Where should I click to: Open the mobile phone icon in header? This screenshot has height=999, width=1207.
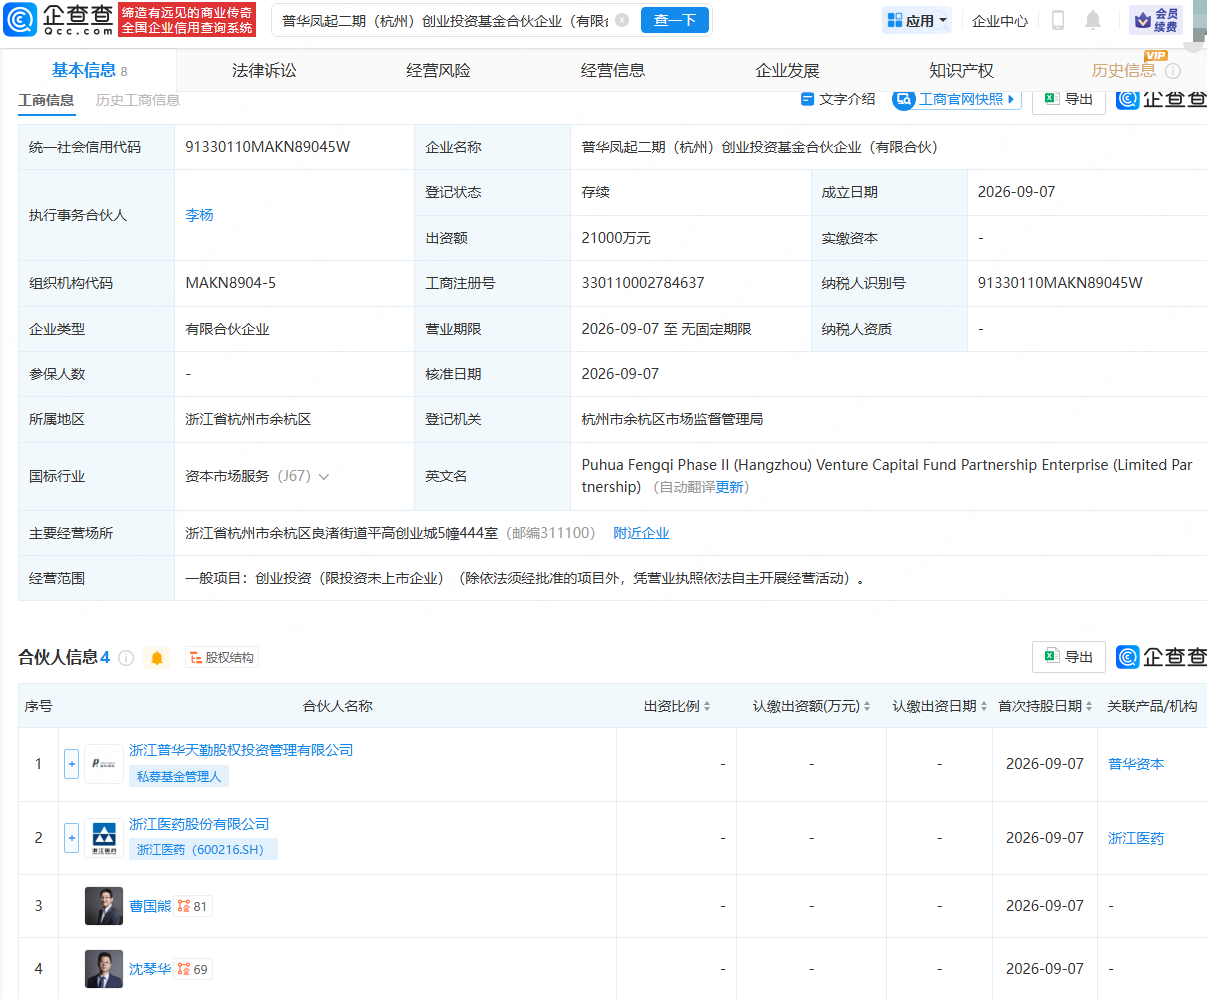pyautogui.click(x=1058, y=20)
